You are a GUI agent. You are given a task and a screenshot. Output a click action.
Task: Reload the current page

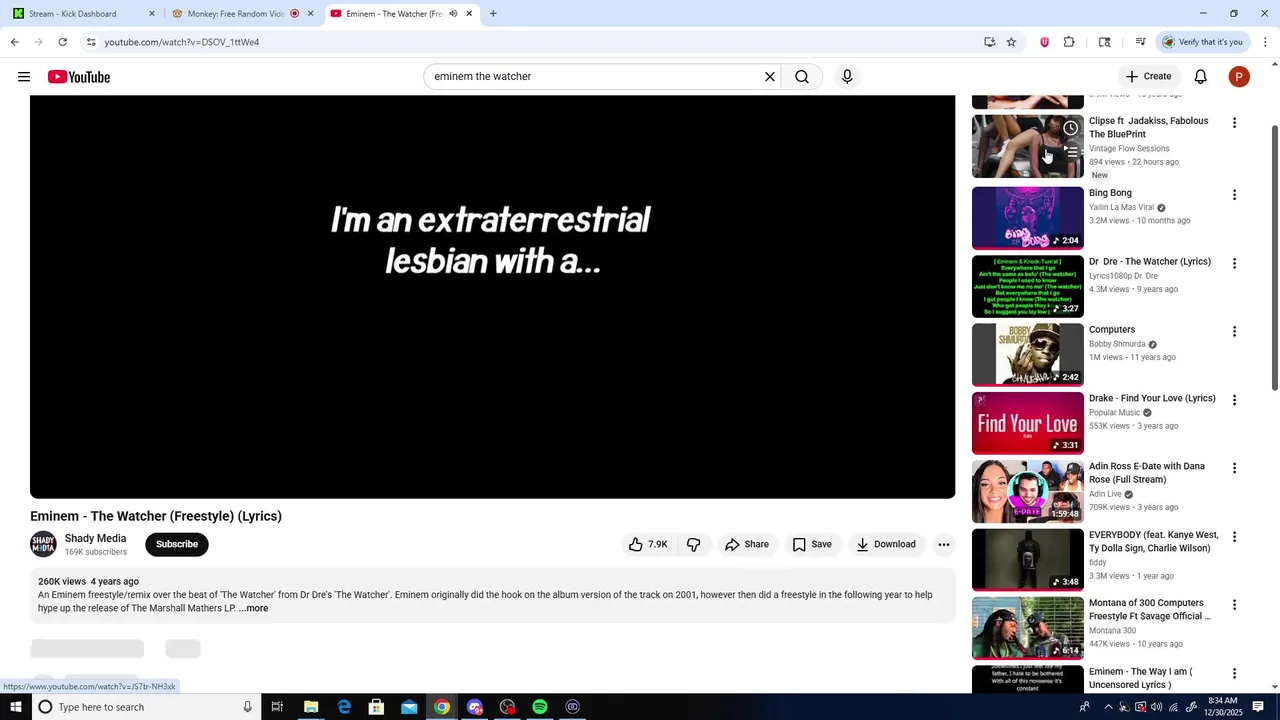(62, 42)
